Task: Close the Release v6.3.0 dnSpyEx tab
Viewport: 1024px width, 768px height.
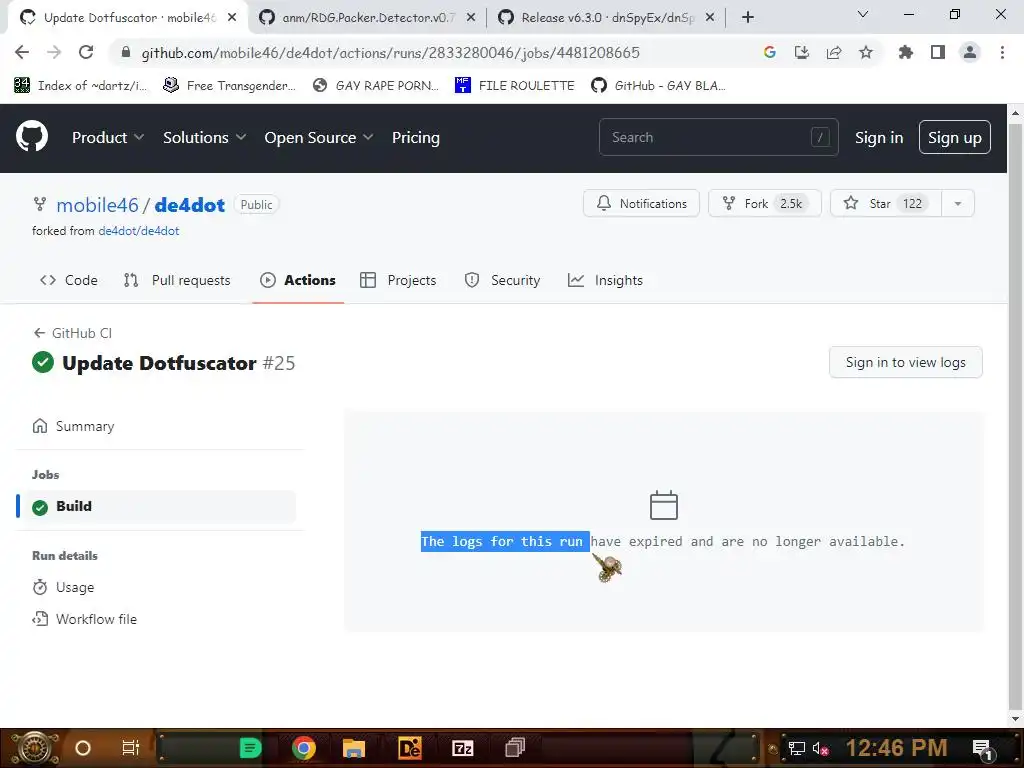Action: (x=710, y=18)
